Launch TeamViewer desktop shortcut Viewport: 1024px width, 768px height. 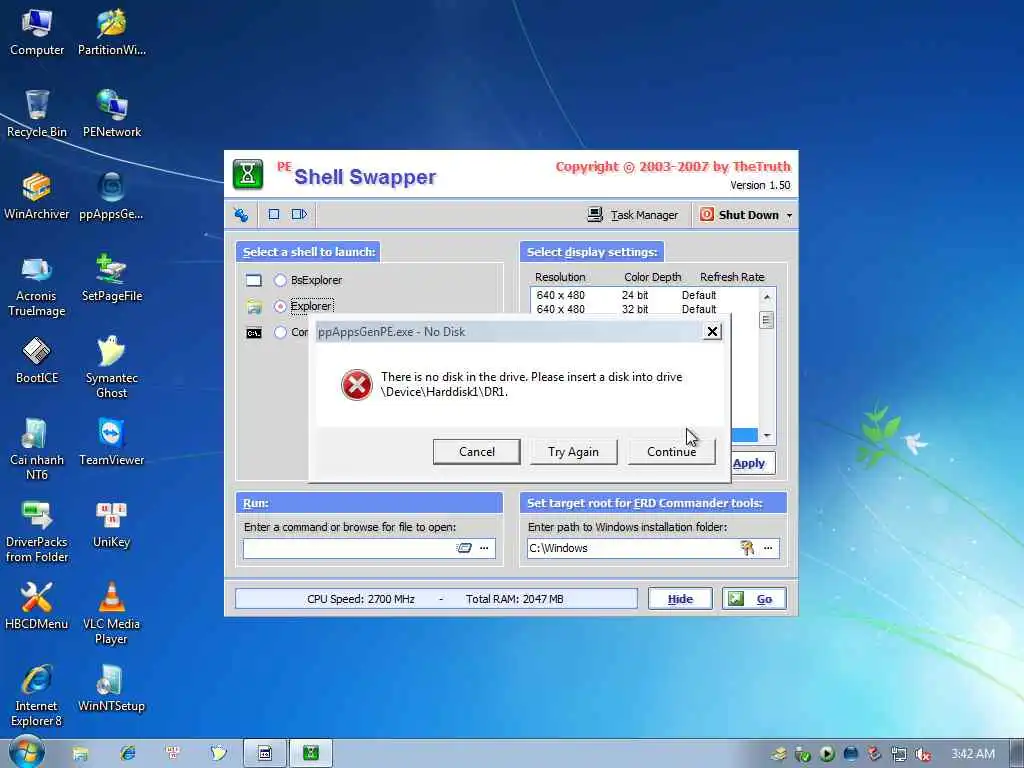pos(112,443)
